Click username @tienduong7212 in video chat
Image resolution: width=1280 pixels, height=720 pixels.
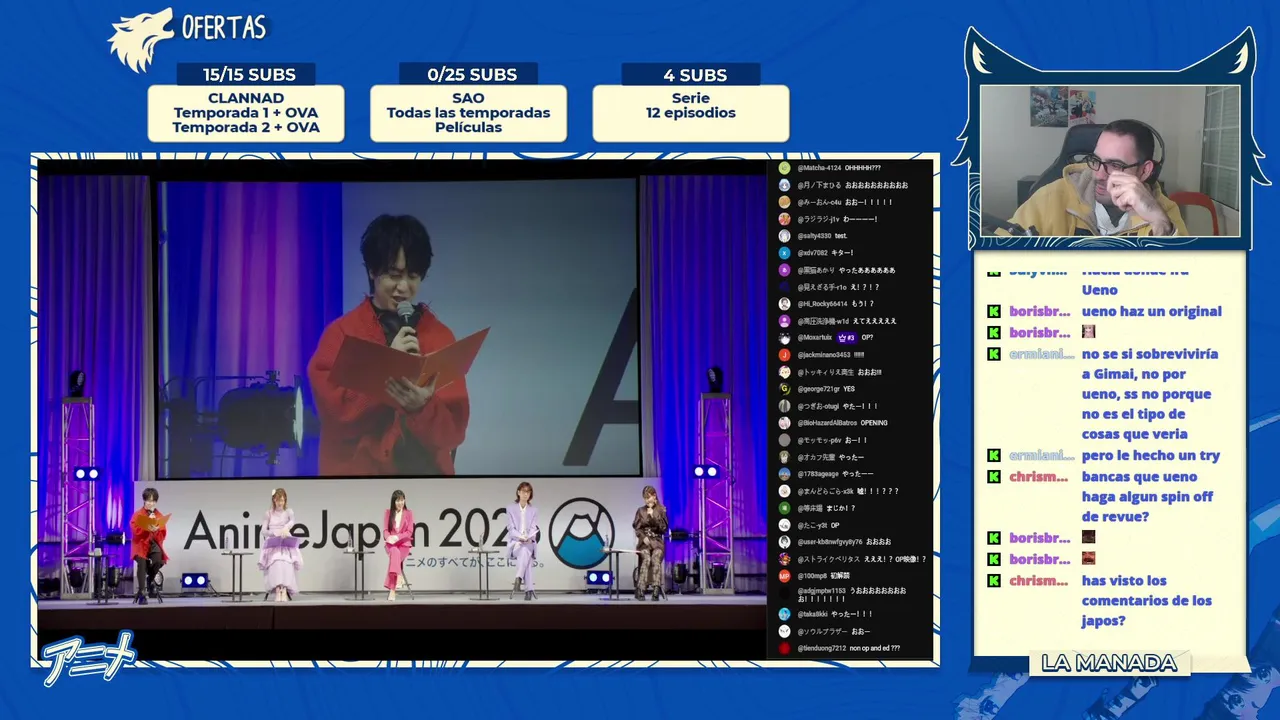[x=822, y=648]
